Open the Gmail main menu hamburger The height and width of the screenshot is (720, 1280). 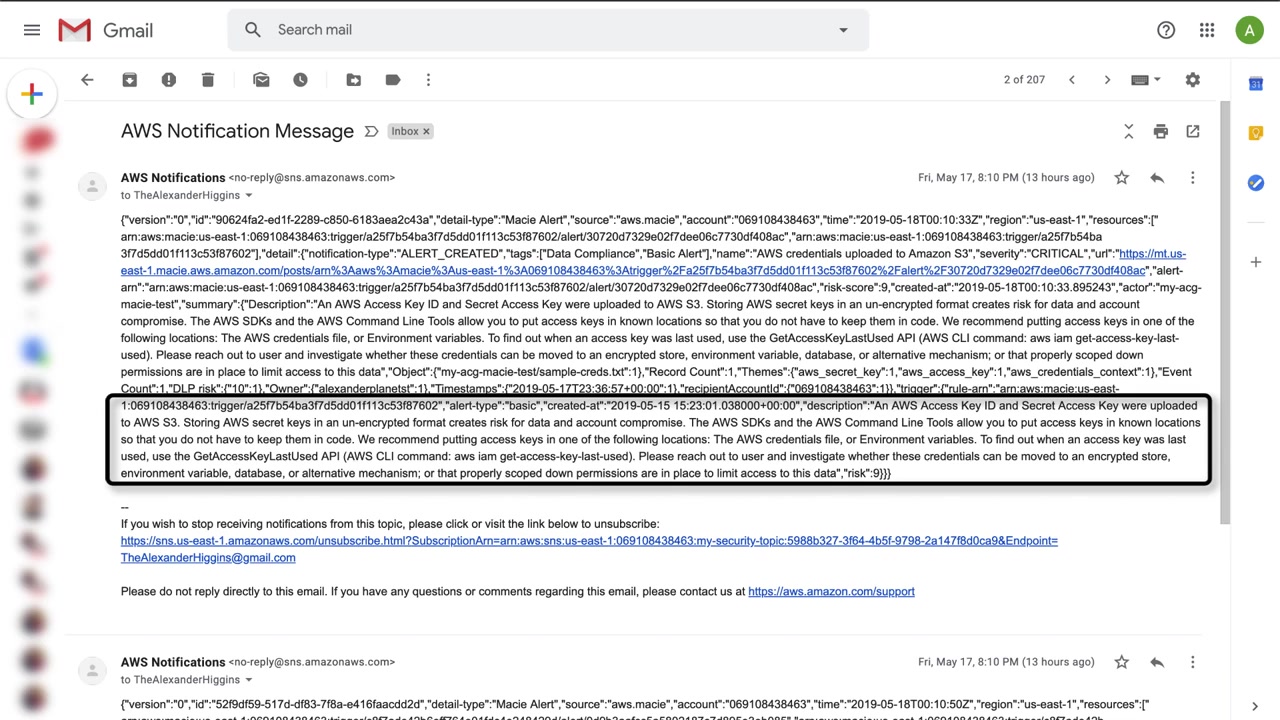click(x=32, y=30)
